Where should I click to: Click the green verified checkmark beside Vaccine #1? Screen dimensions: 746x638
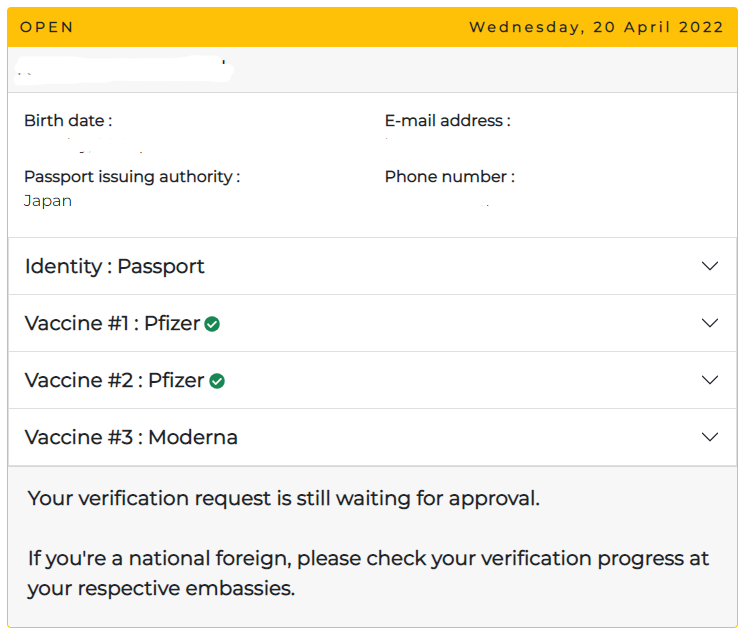pos(212,324)
